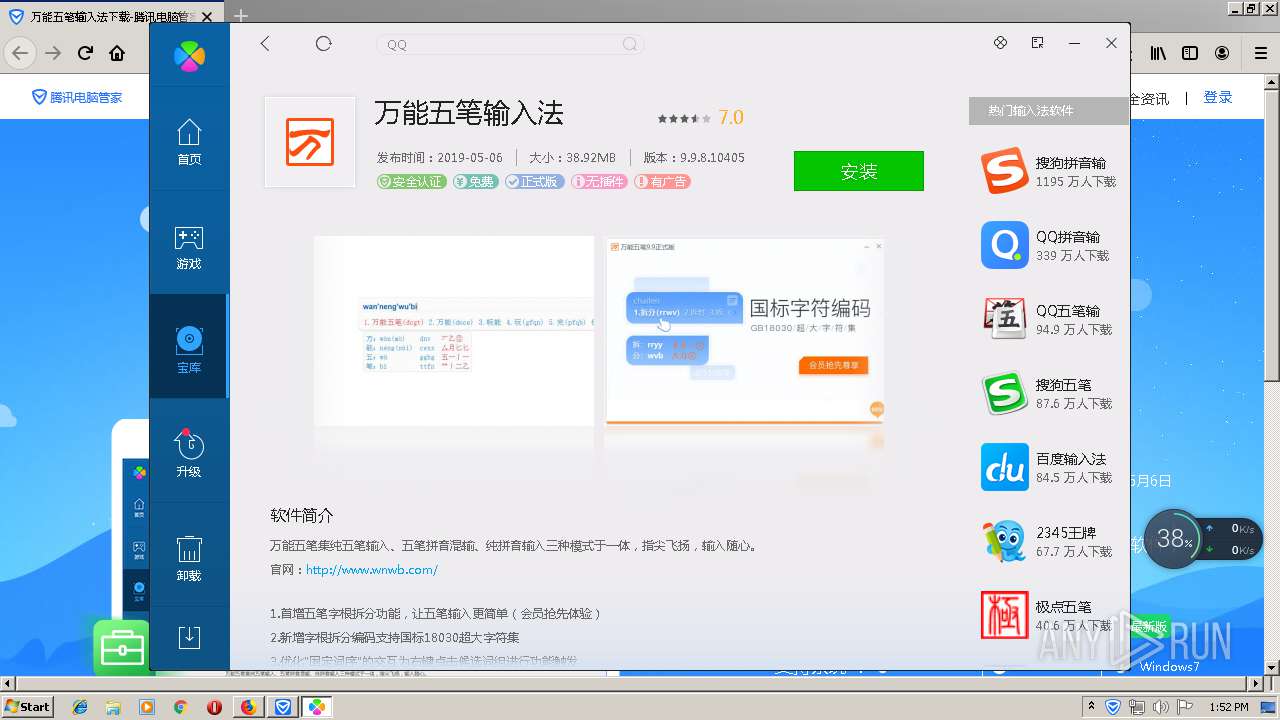
Task: Switch to mini mode icon in manager title bar
Action: pos(1037,43)
